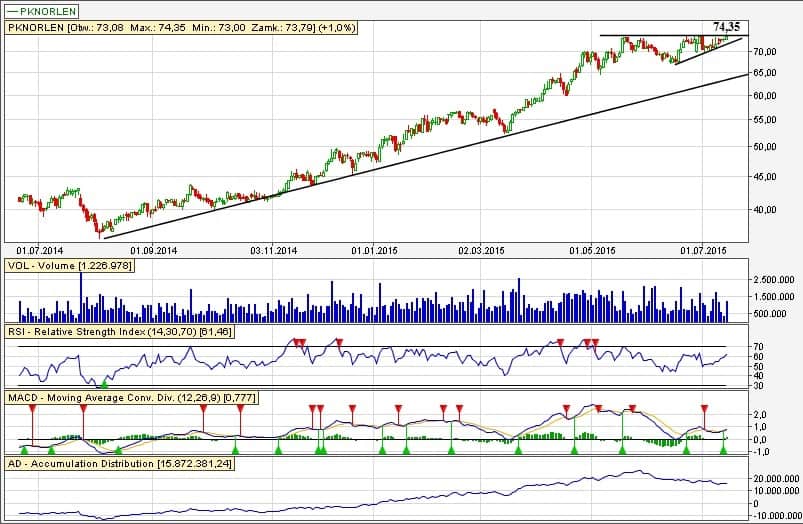Select the horizontal resistance line below 74,35

point(650,36)
